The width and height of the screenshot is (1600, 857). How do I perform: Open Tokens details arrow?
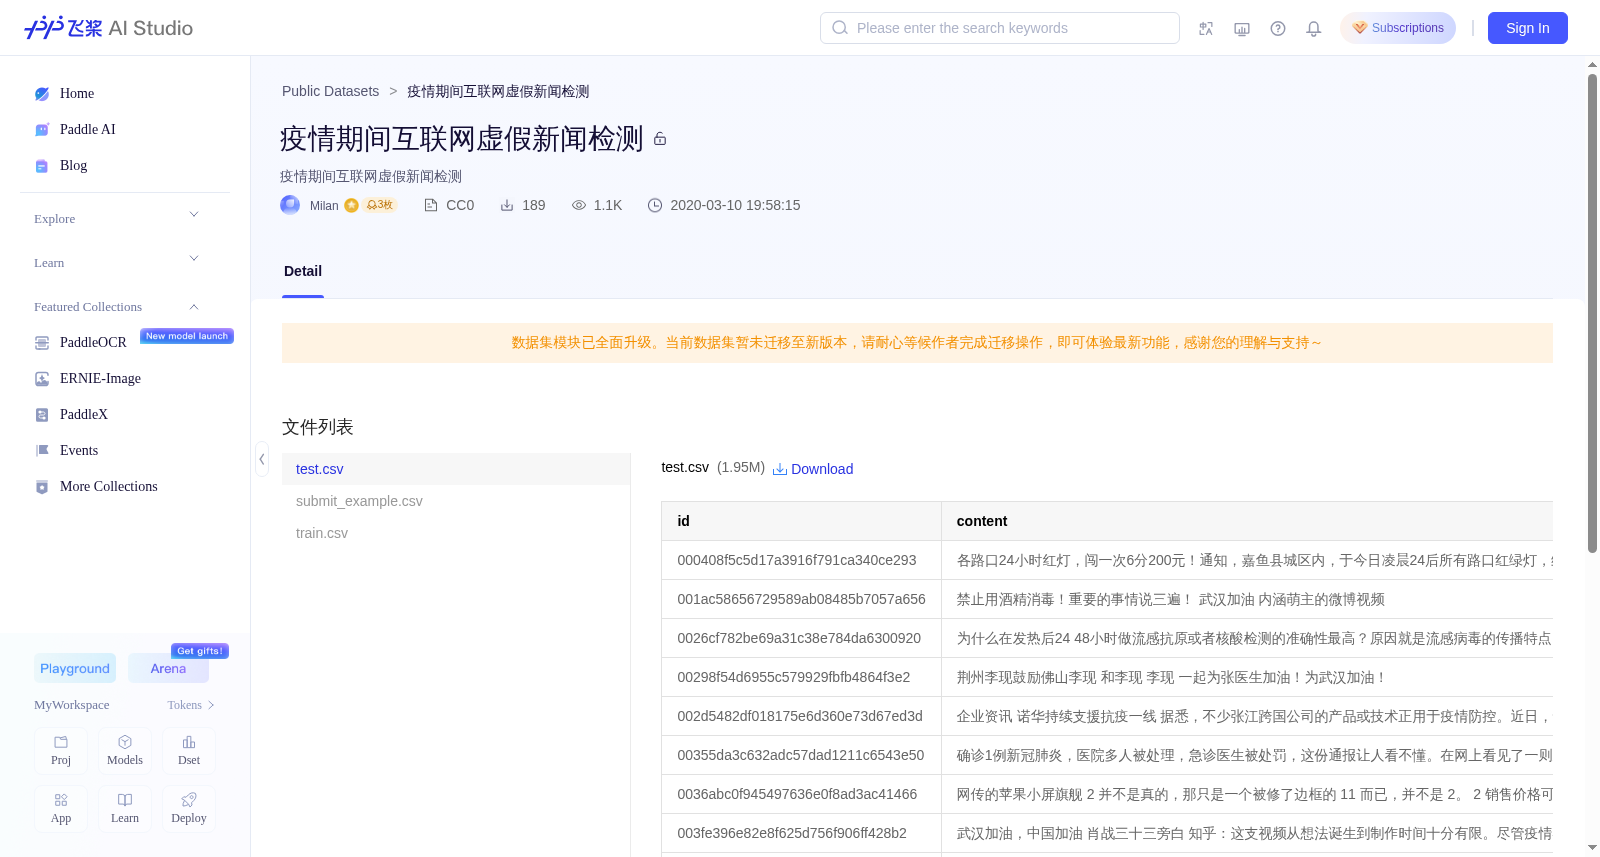coord(211,705)
